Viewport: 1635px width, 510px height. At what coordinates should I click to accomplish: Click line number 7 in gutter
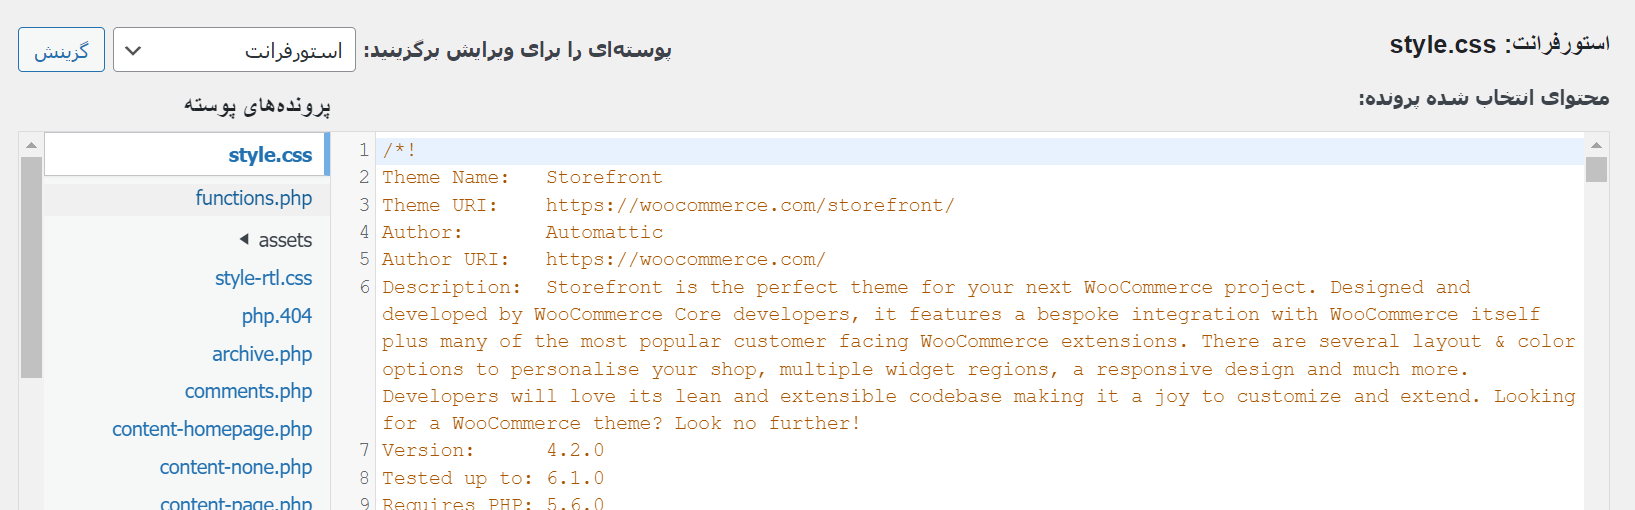tap(364, 451)
